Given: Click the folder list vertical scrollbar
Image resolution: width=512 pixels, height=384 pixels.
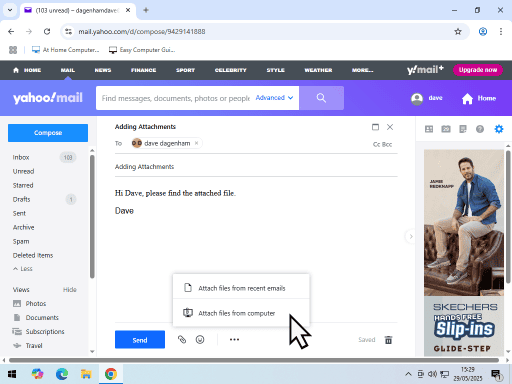Looking at the screenshot, I should click(92, 217).
